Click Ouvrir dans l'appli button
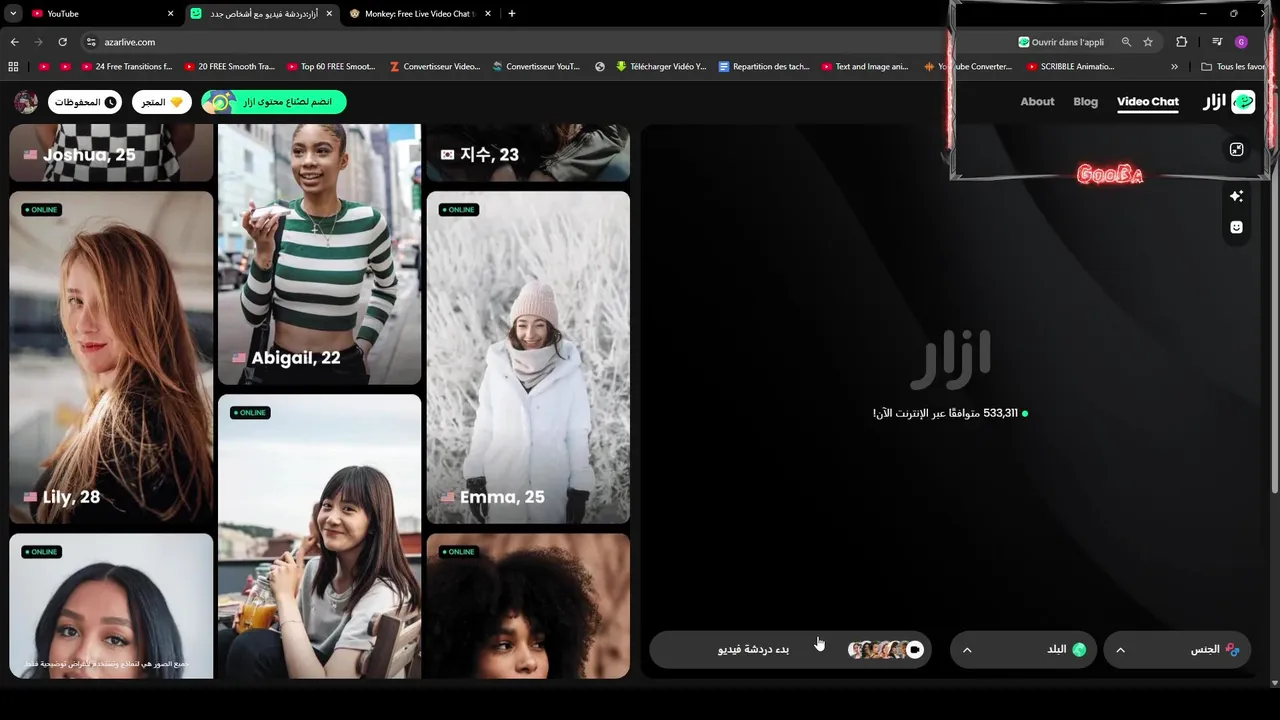 click(1060, 42)
